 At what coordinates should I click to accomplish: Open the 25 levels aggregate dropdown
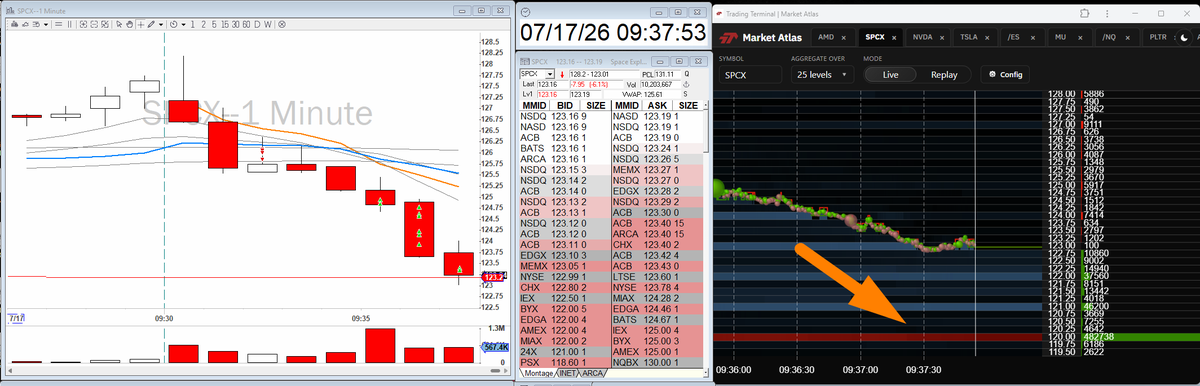pyautogui.click(x=822, y=75)
